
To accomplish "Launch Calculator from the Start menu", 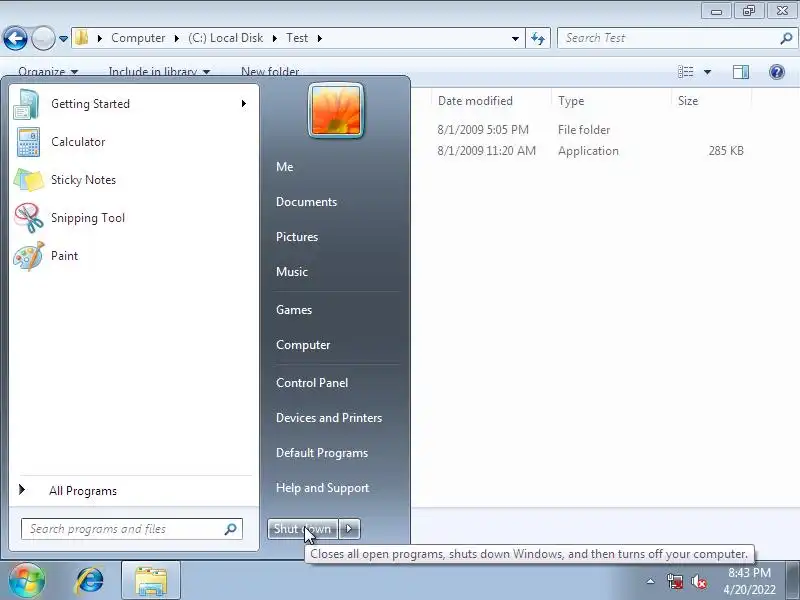I will tap(134, 142).
